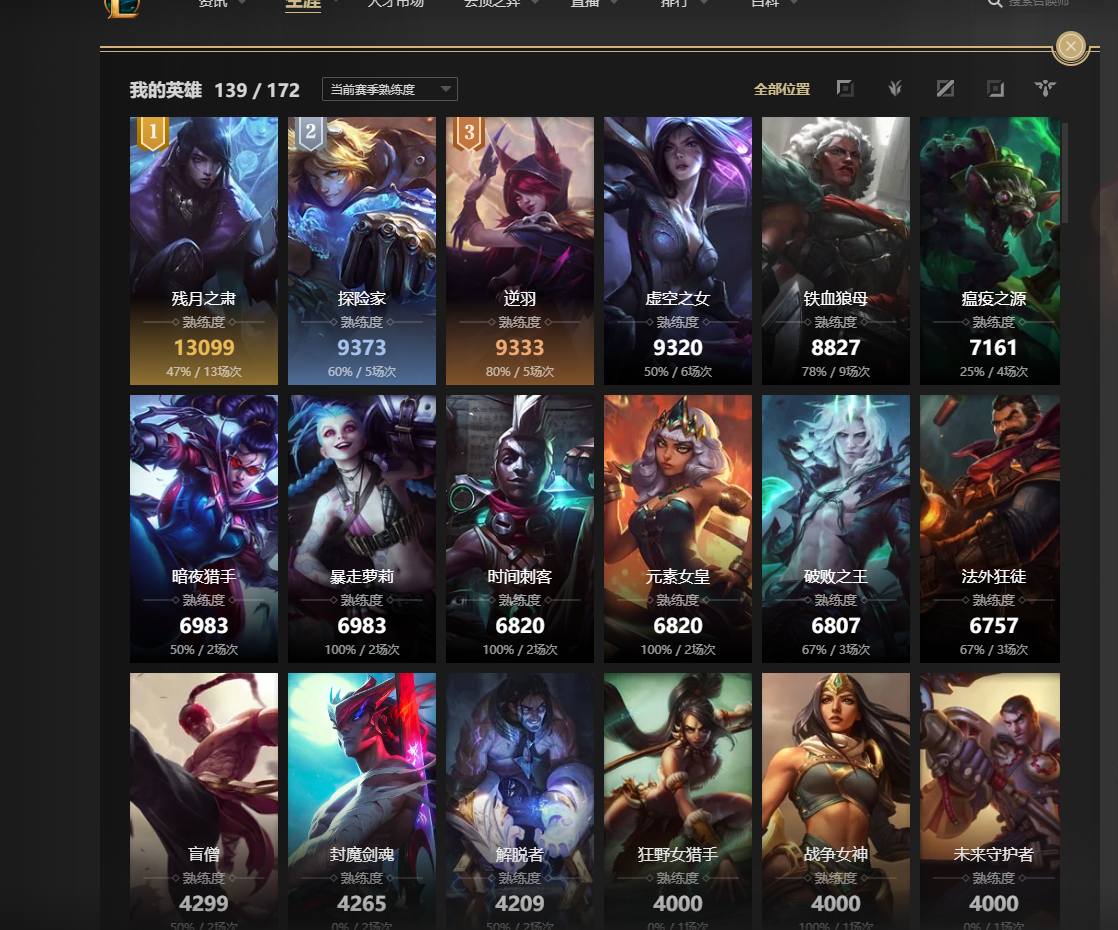The height and width of the screenshot is (930, 1118).
Task: Open the 人才市场 menu item
Action: 396,4
